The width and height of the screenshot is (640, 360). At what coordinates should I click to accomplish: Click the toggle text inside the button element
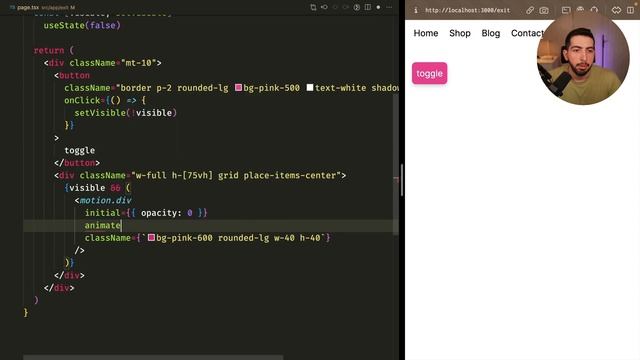80,150
